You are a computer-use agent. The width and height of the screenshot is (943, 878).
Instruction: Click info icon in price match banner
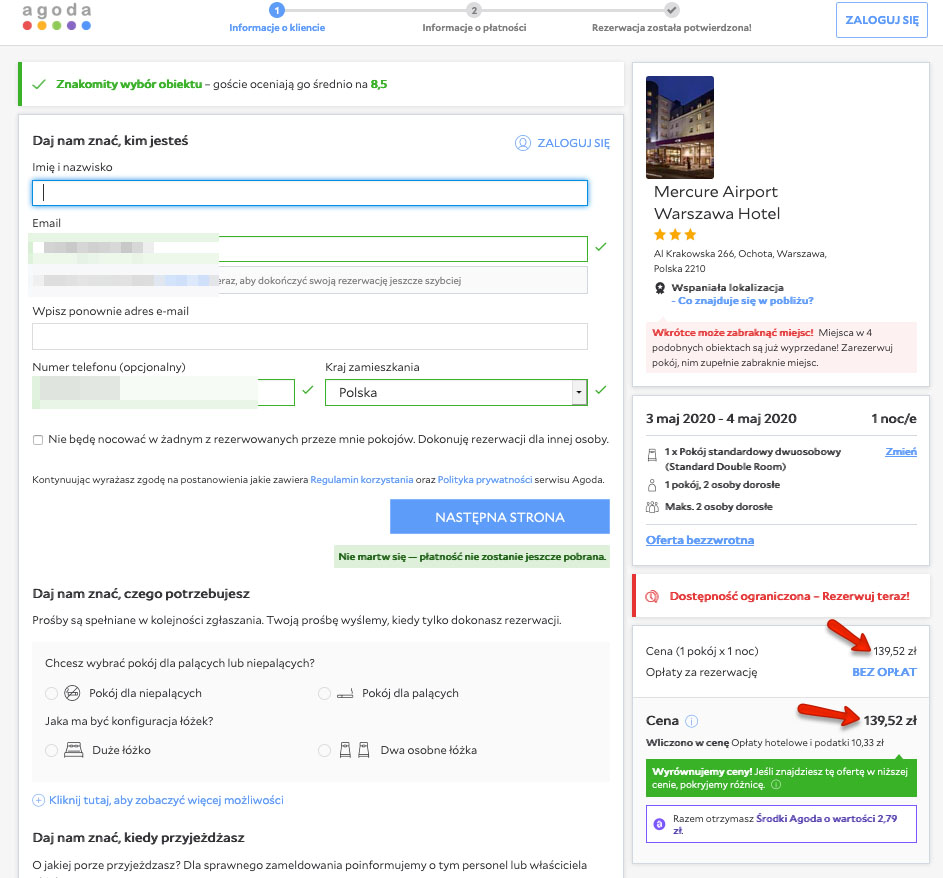click(776, 785)
